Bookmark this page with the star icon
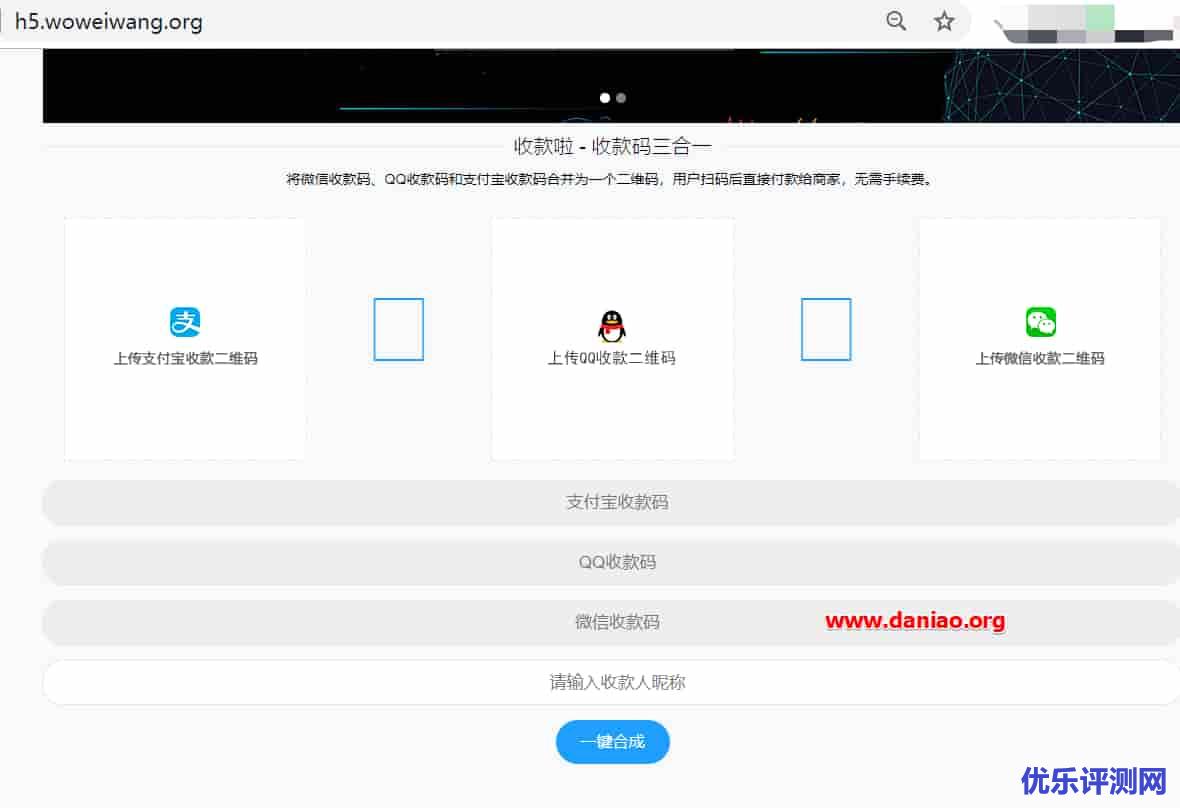 point(944,21)
